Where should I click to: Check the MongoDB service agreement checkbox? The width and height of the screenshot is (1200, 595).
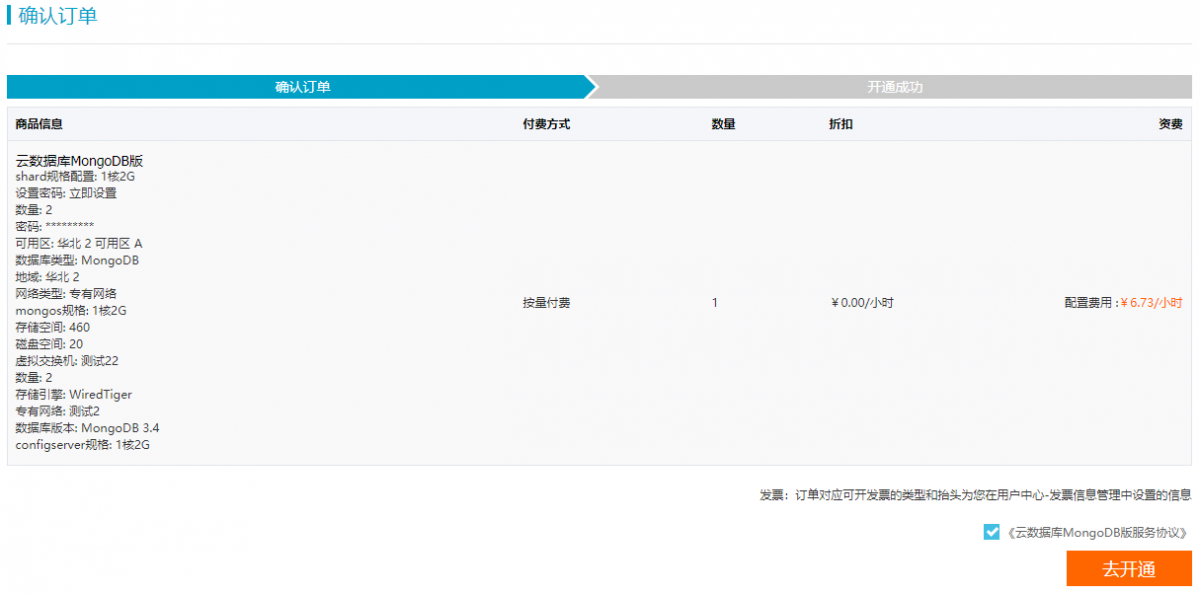pos(991,533)
